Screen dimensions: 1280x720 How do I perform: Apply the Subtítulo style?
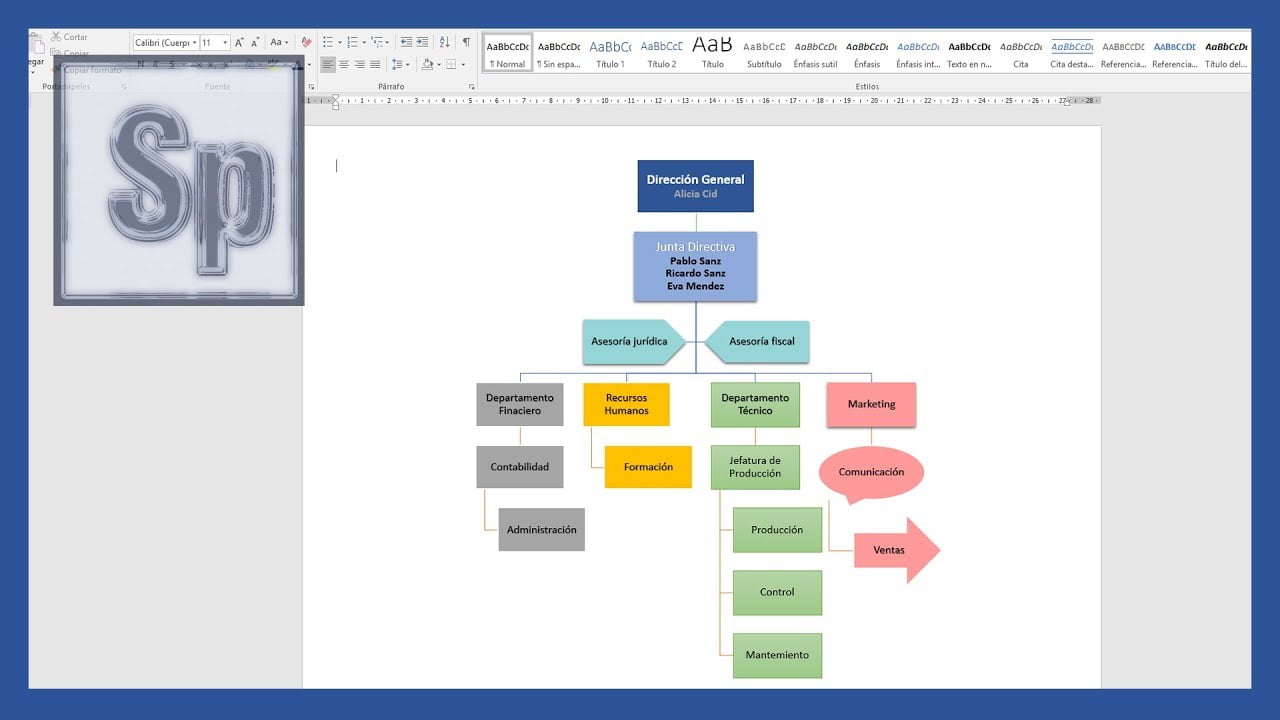[x=764, y=53]
